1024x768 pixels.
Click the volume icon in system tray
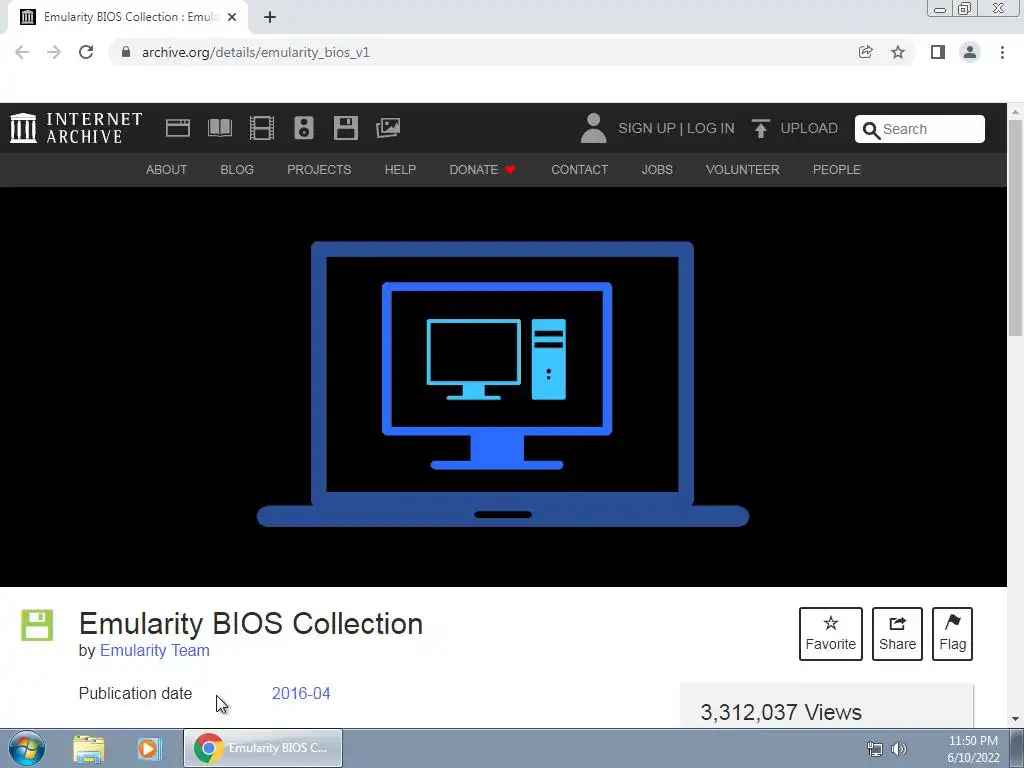coord(899,749)
